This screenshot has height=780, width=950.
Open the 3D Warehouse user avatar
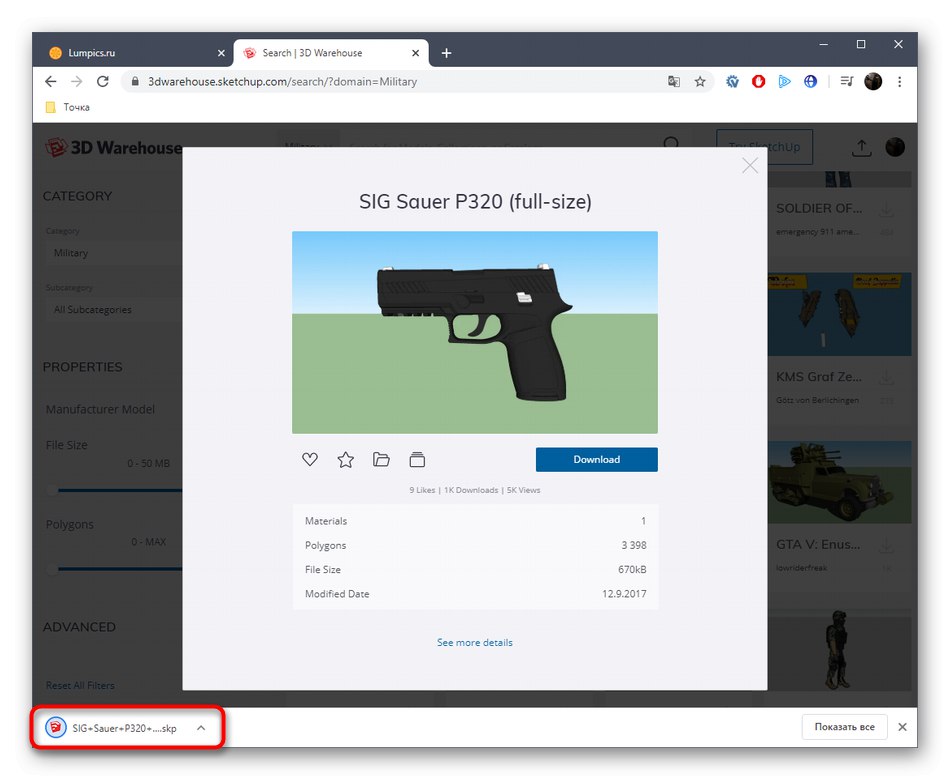point(895,147)
